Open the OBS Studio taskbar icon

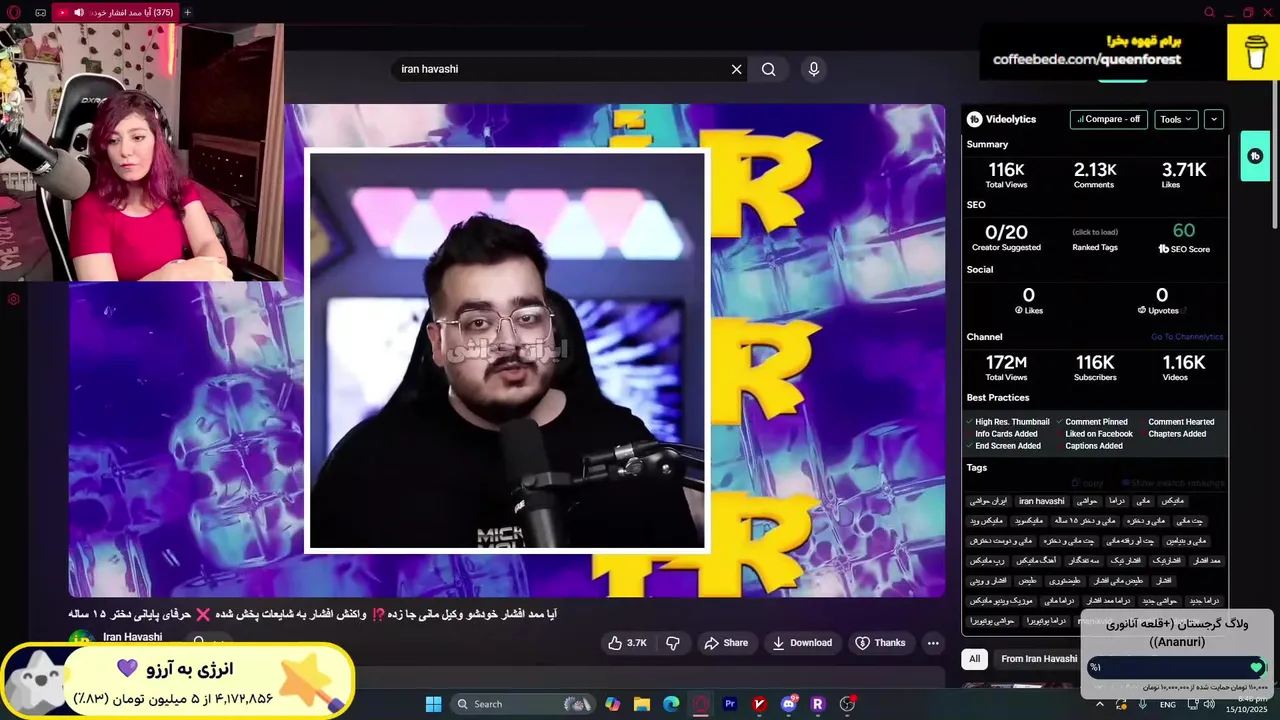pos(848,704)
